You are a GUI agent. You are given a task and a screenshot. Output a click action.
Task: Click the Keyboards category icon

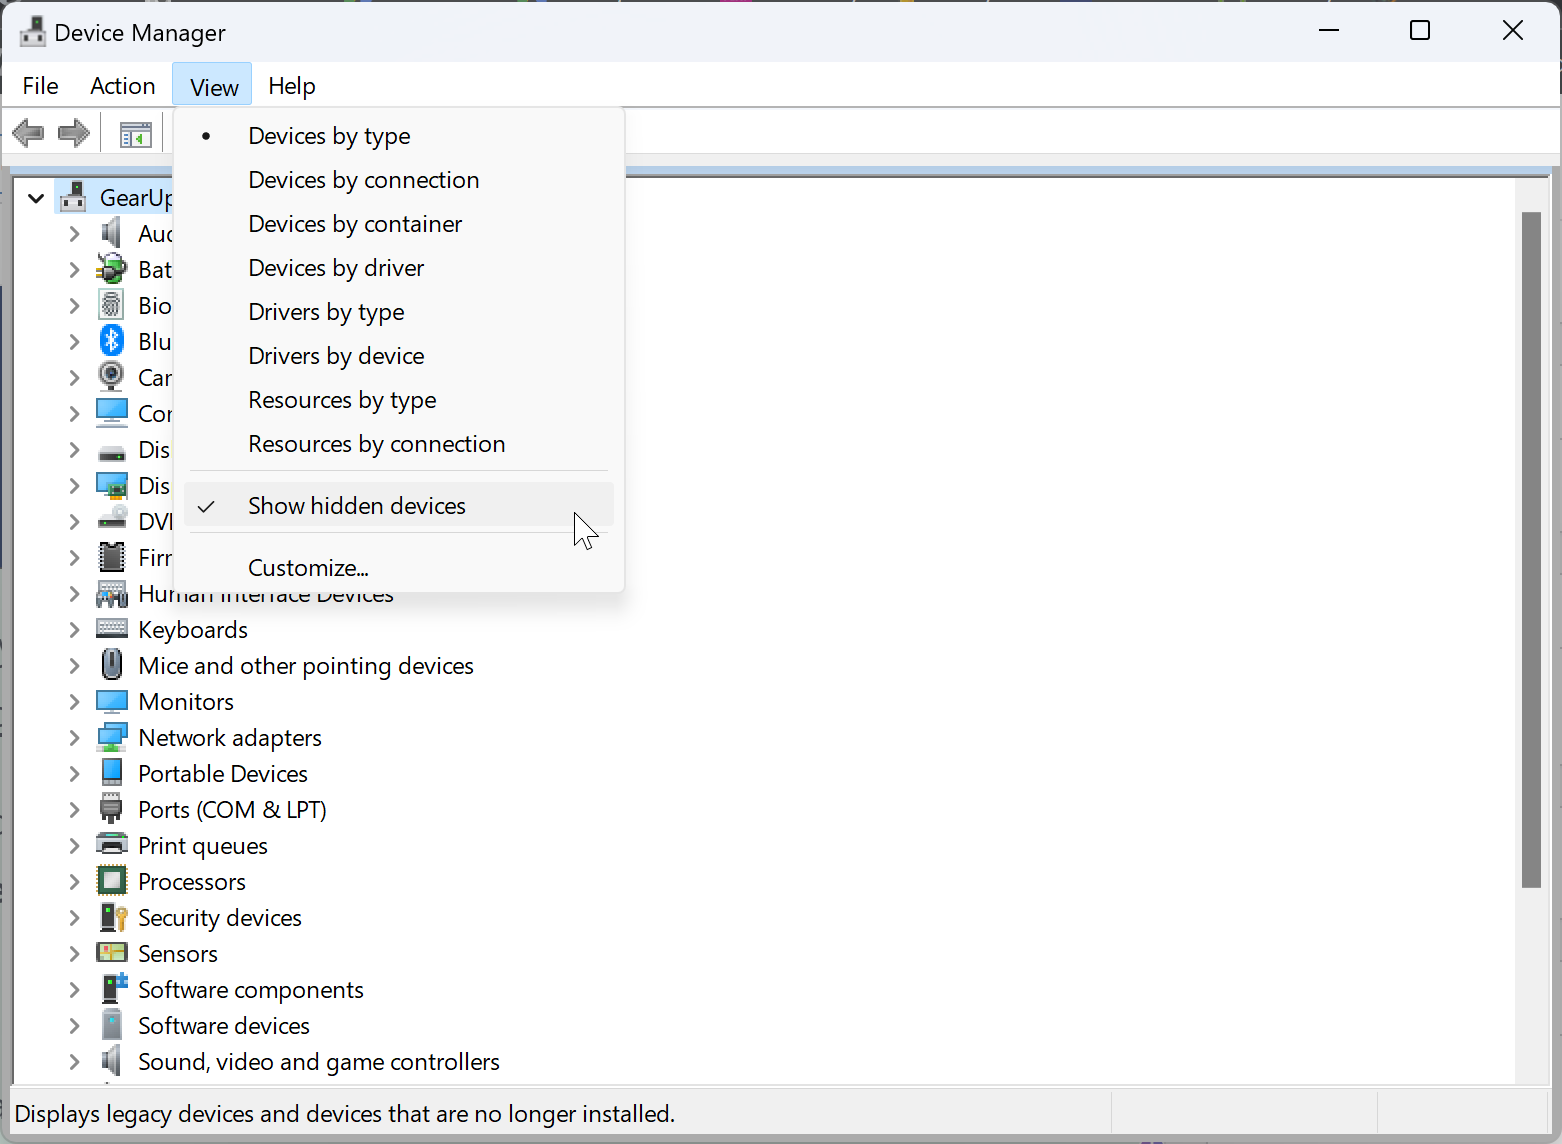click(111, 629)
